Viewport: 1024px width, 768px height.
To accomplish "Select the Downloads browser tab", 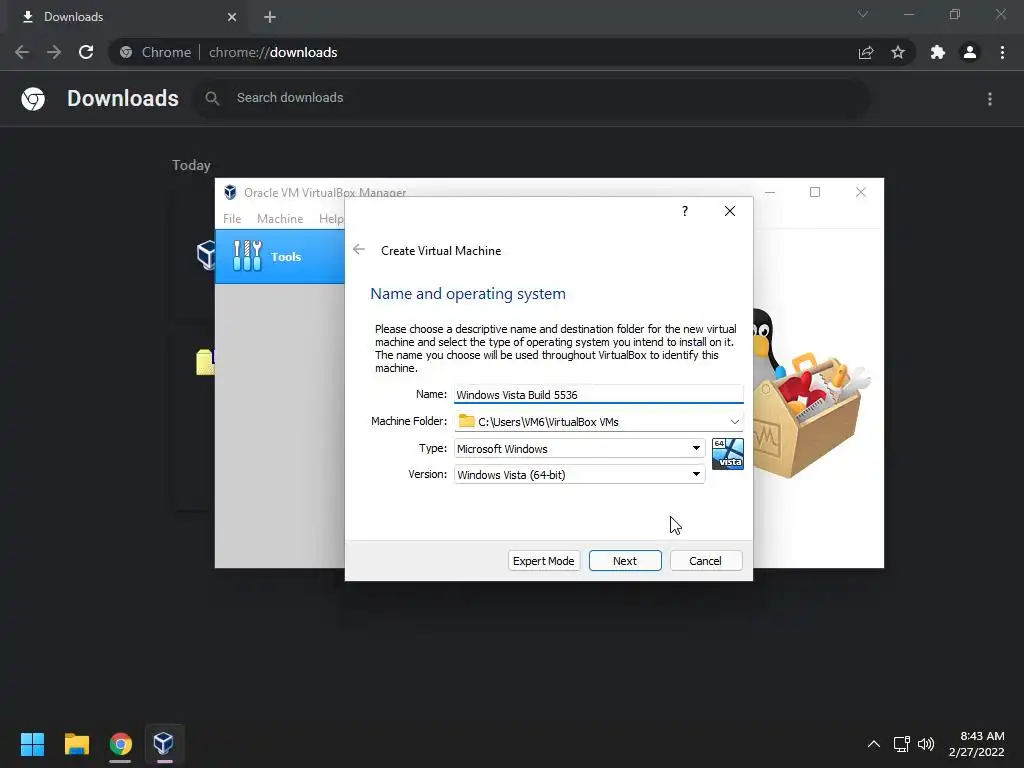I will coord(129,17).
